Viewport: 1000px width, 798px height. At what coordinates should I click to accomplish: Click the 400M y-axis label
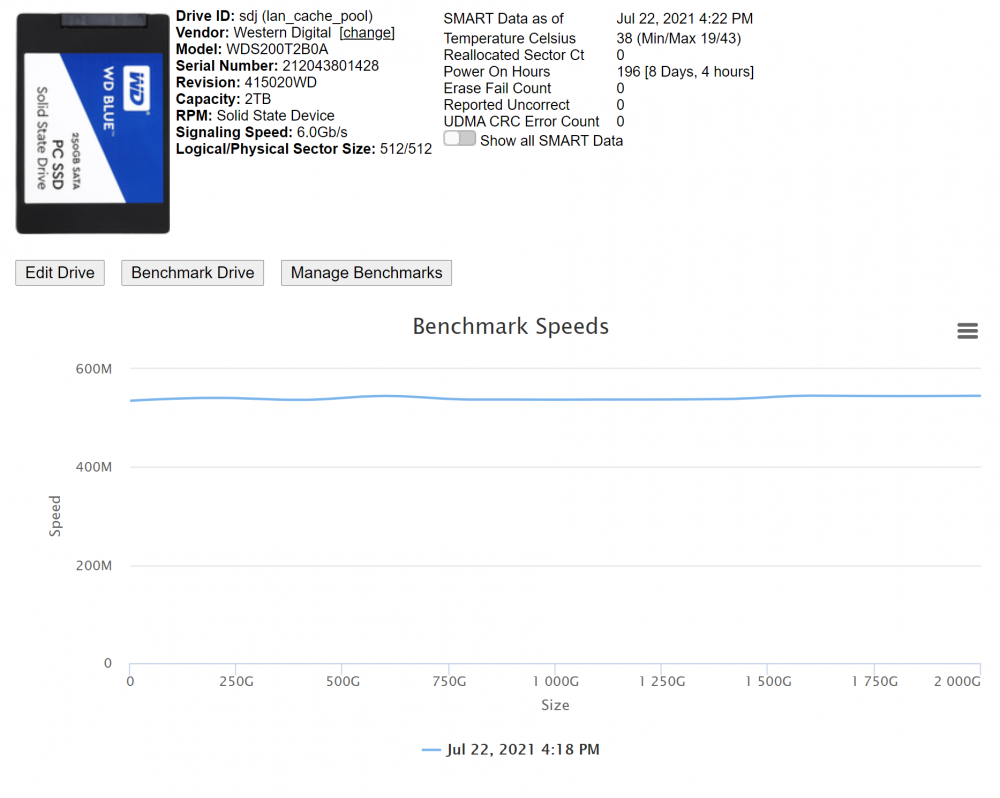point(94,467)
